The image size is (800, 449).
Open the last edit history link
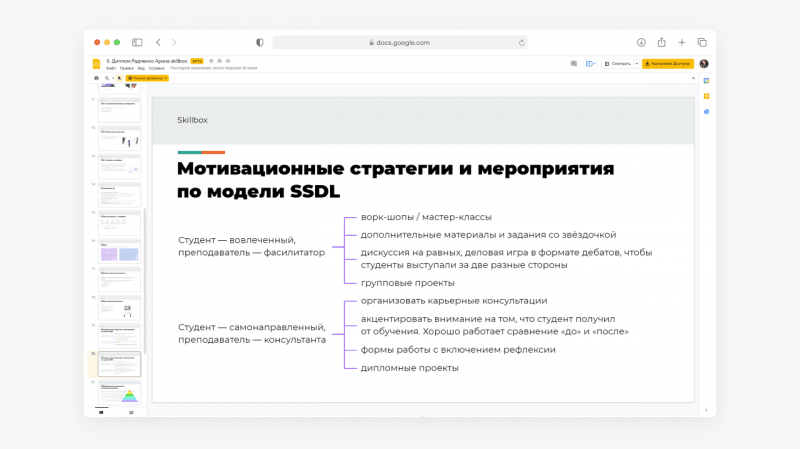[x=214, y=68]
